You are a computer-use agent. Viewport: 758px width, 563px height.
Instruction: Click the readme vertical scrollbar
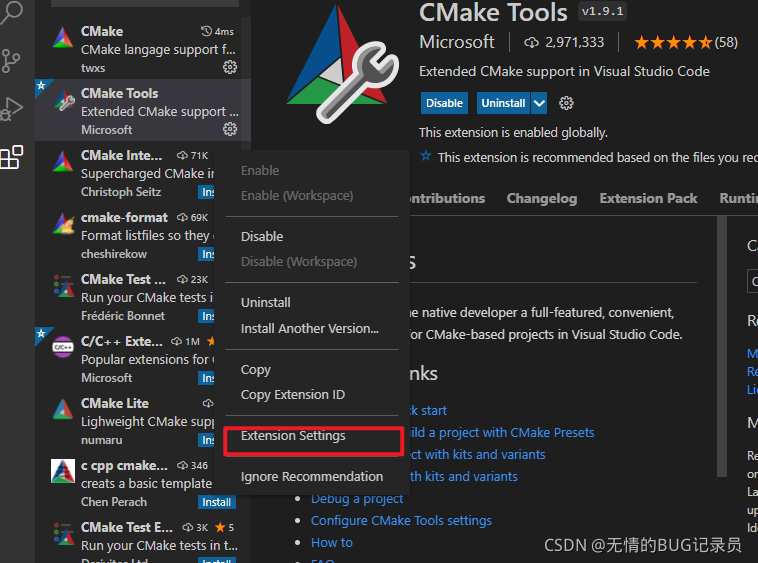[x=722, y=346]
